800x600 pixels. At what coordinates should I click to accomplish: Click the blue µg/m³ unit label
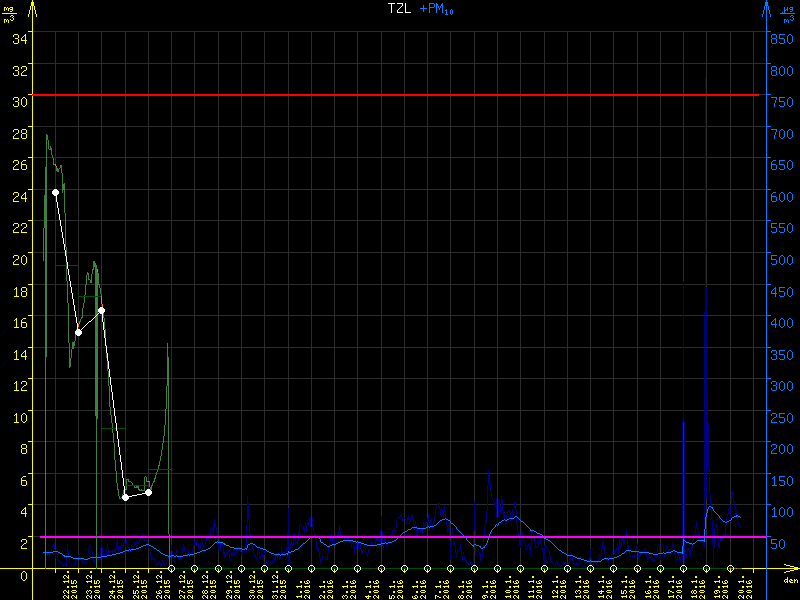(788, 13)
